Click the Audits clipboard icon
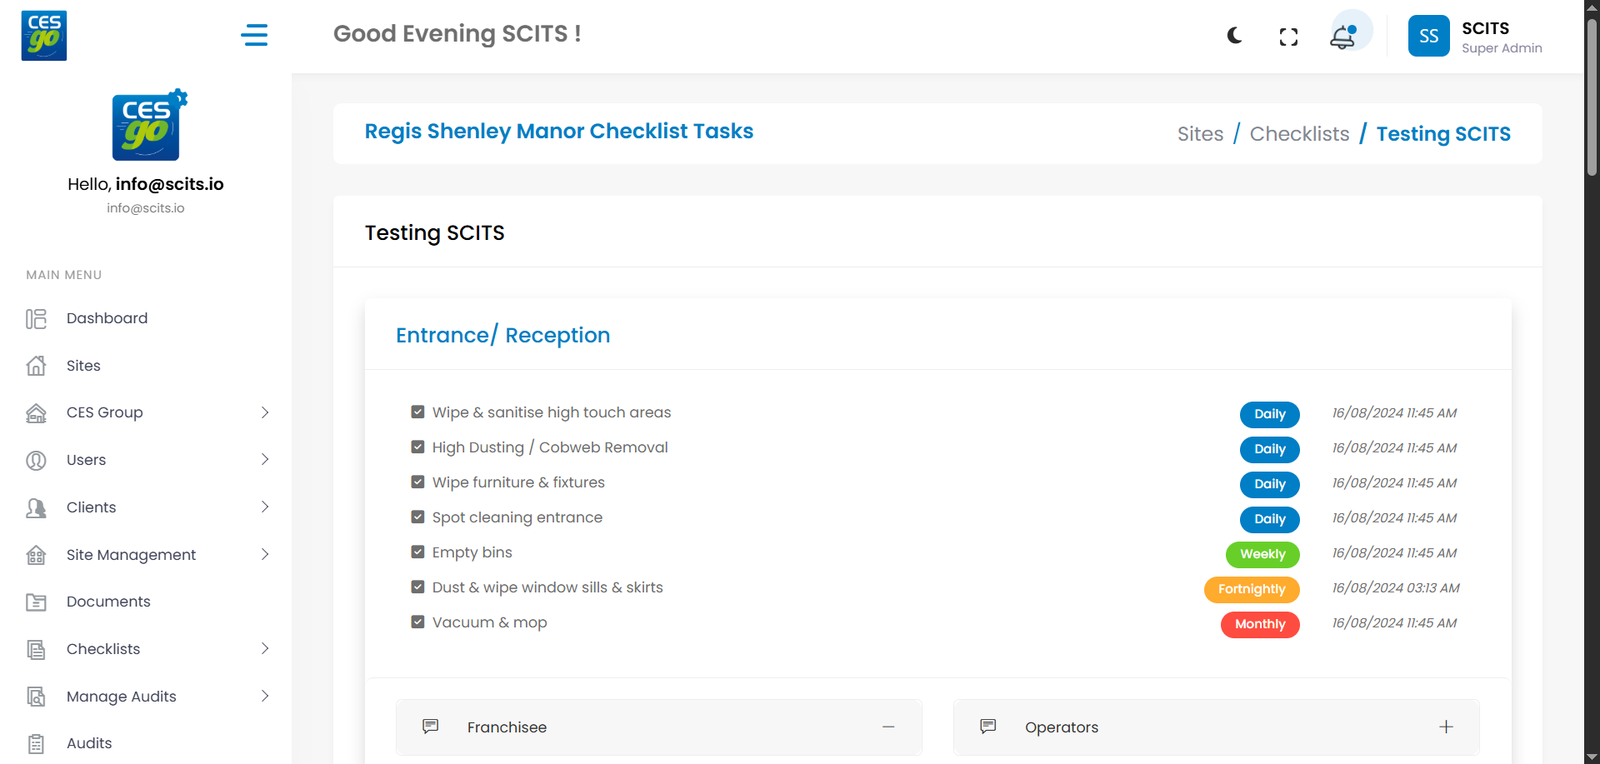Screen dimensions: 1600x764 [x=36, y=744]
